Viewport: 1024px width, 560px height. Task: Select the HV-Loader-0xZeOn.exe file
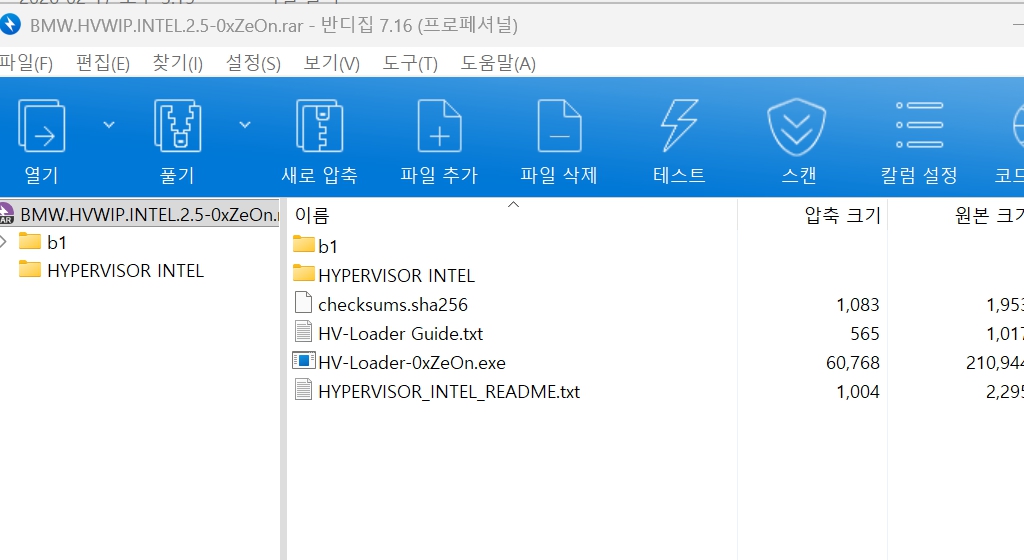pos(411,363)
